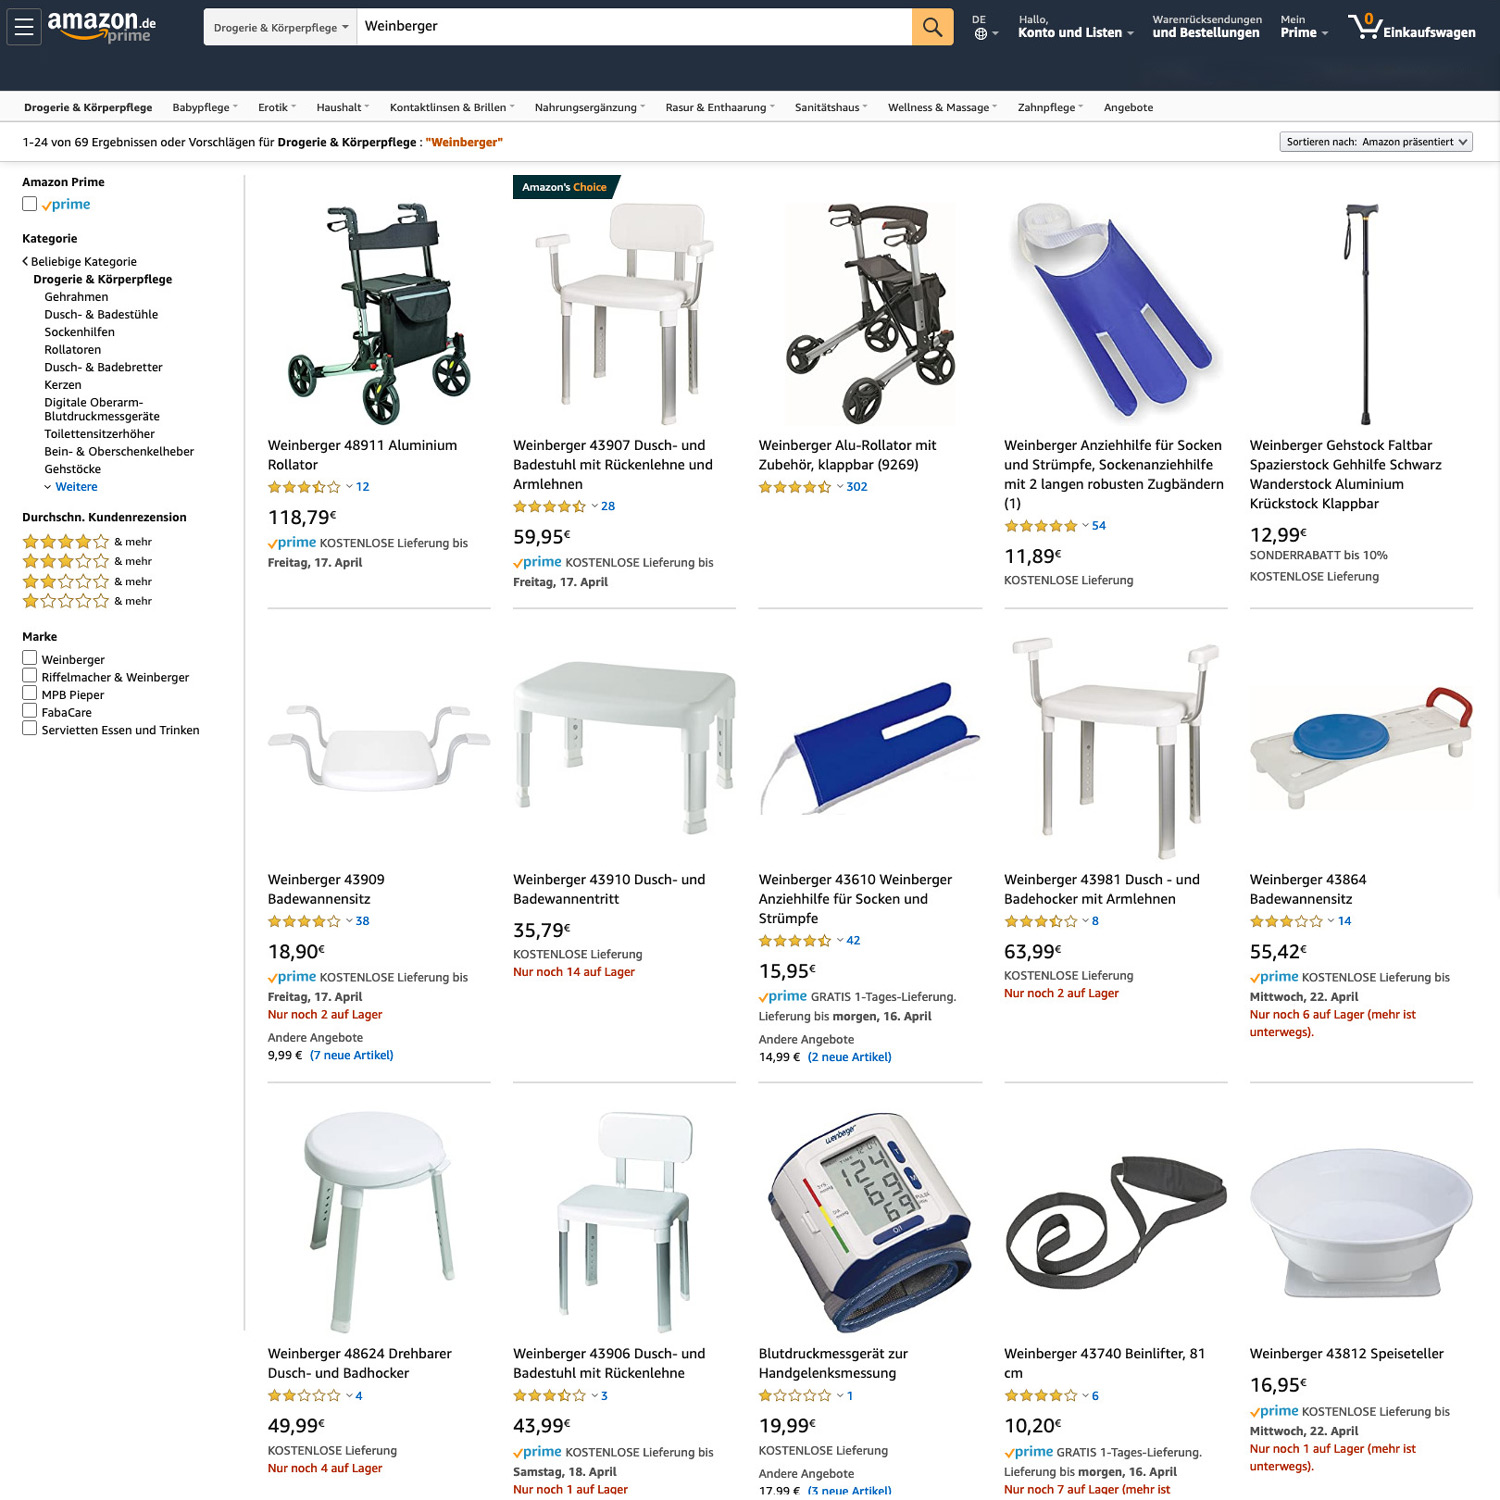Screen dimensions: 1500x1500
Task: Open the Rollatoren category link
Action: [73, 350]
